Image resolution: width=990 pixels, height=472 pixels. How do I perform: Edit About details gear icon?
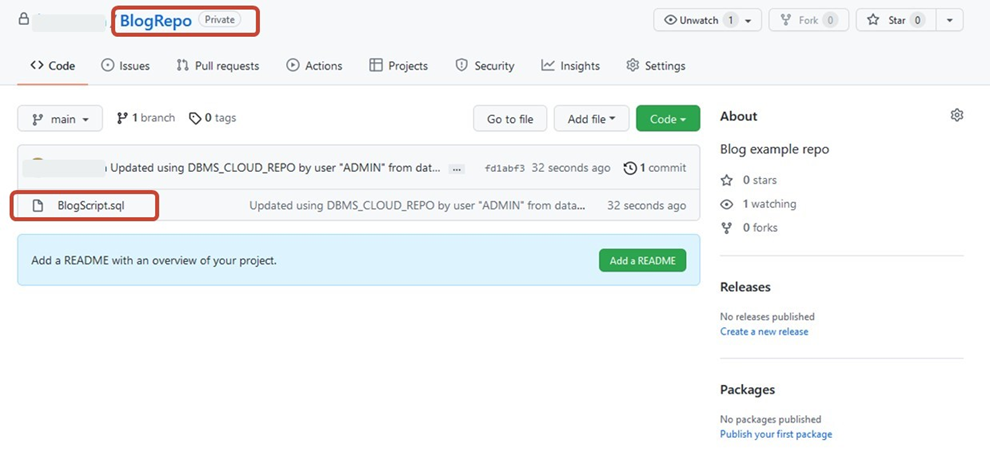(957, 115)
